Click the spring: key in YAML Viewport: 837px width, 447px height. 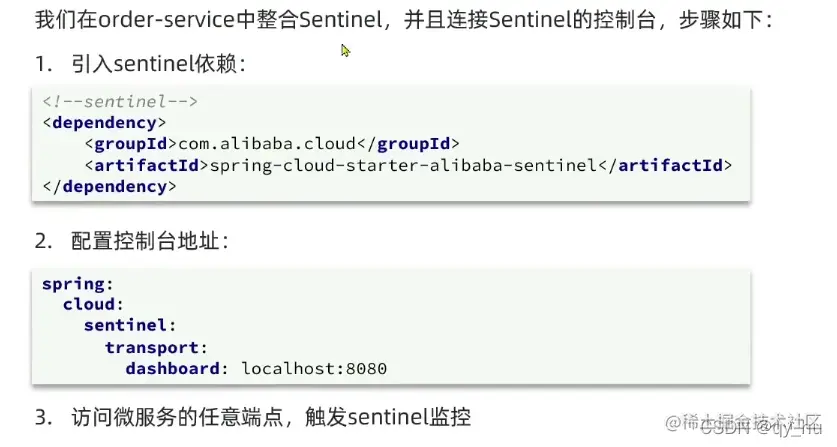78,284
